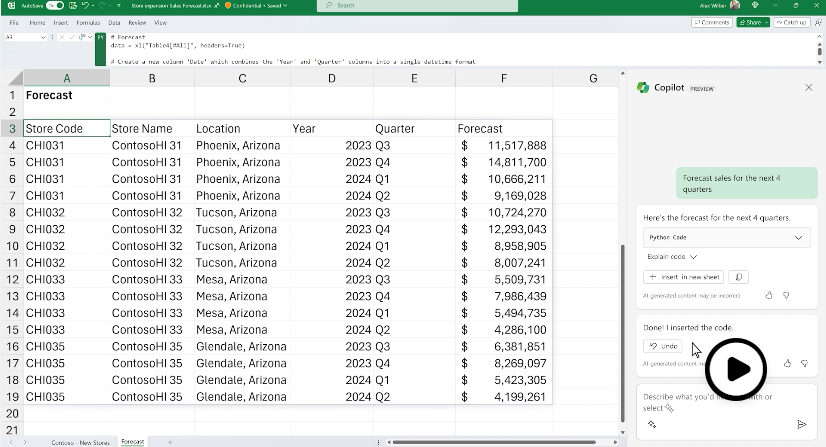Click the orange Confidential shield icon
Image resolution: width=826 pixels, height=447 pixels.
[228, 5]
